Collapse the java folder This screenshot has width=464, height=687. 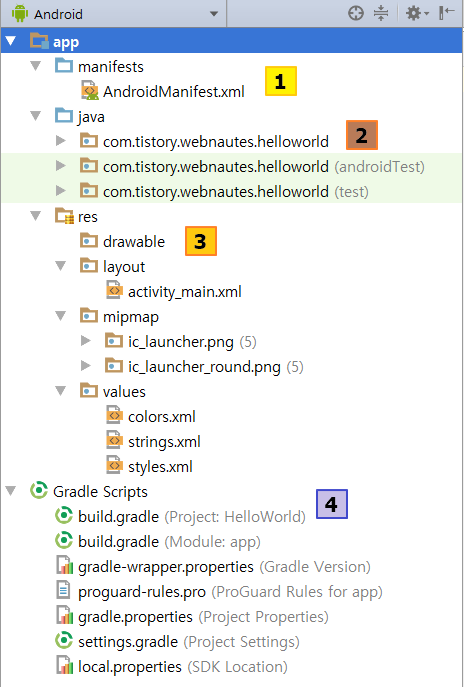[35, 116]
